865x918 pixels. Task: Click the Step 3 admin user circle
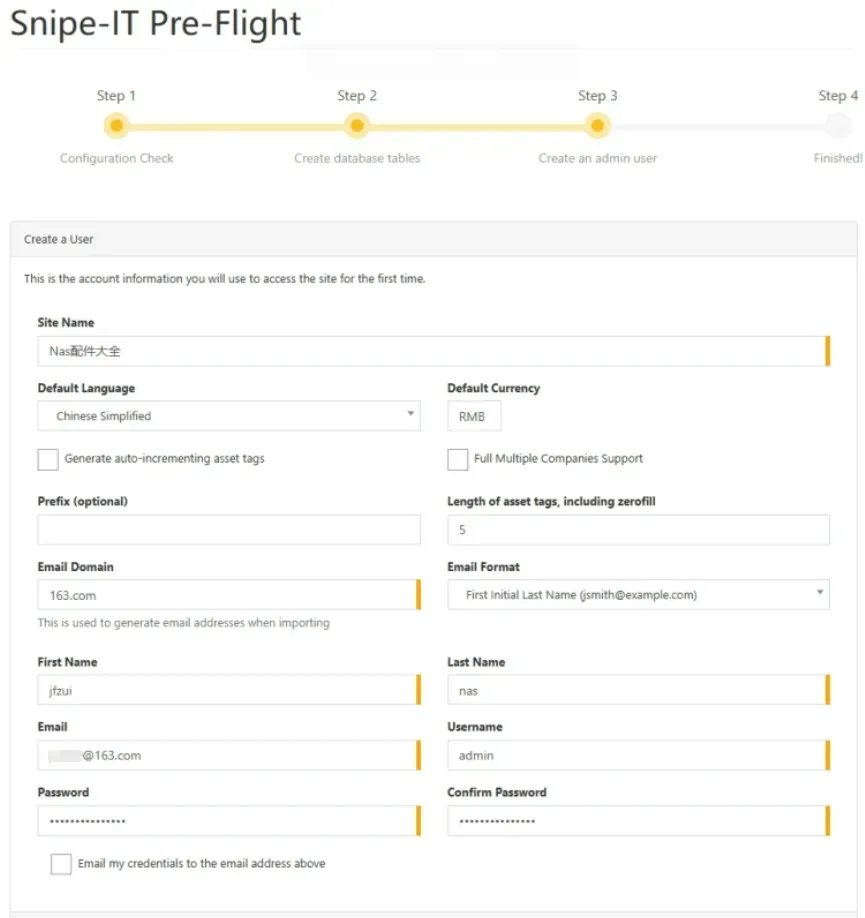(597, 126)
